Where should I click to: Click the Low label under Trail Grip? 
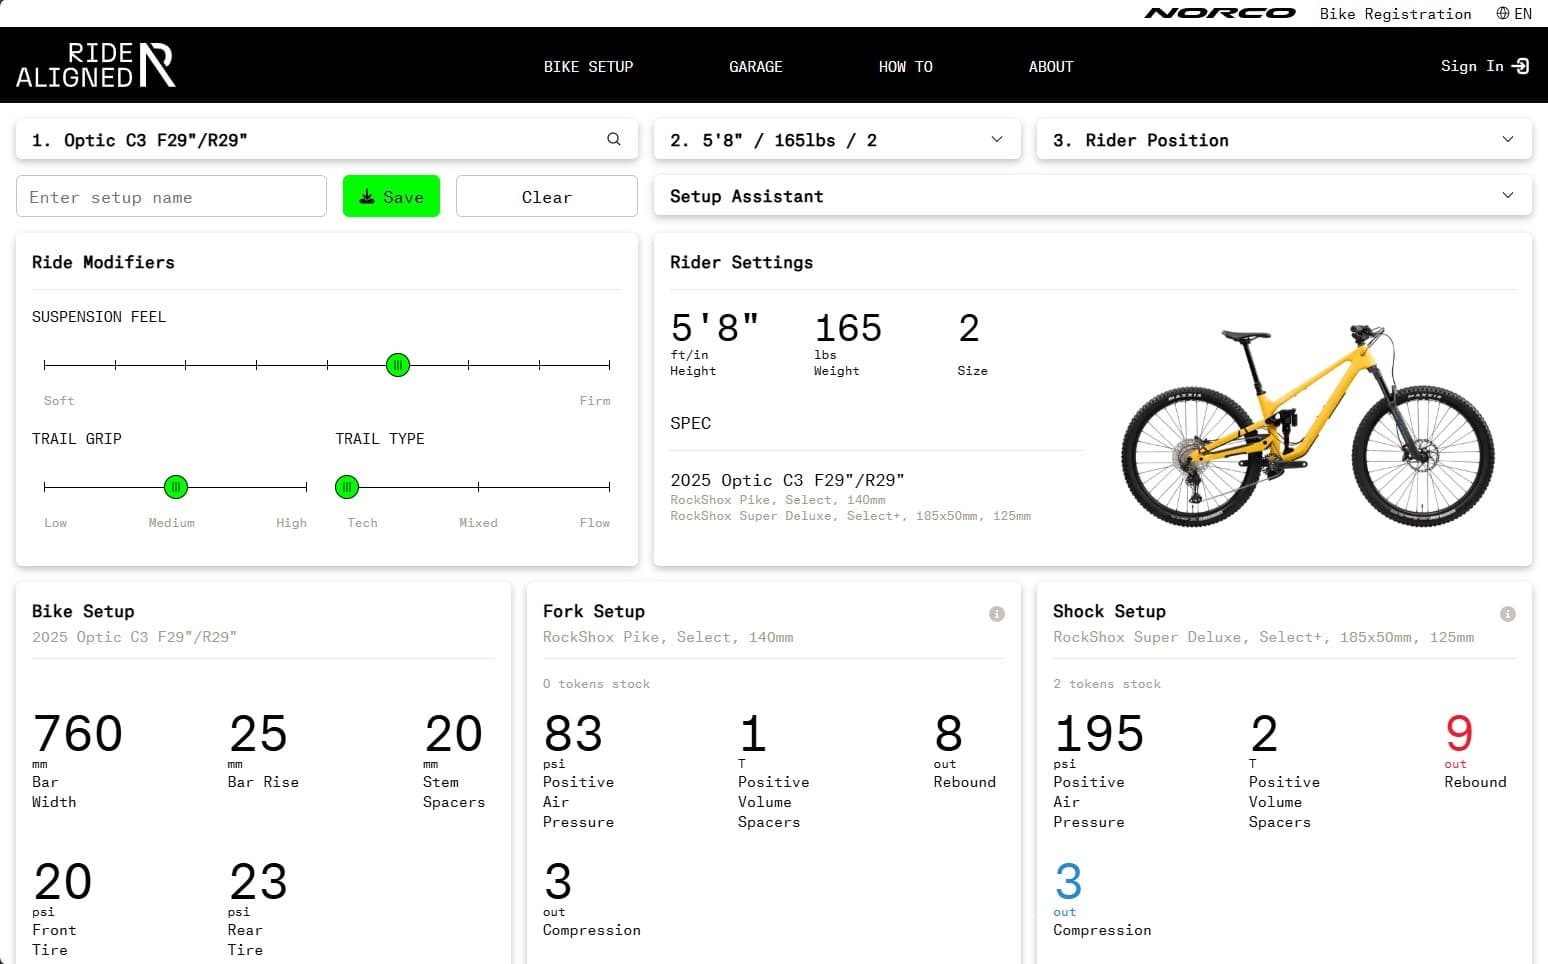click(55, 522)
